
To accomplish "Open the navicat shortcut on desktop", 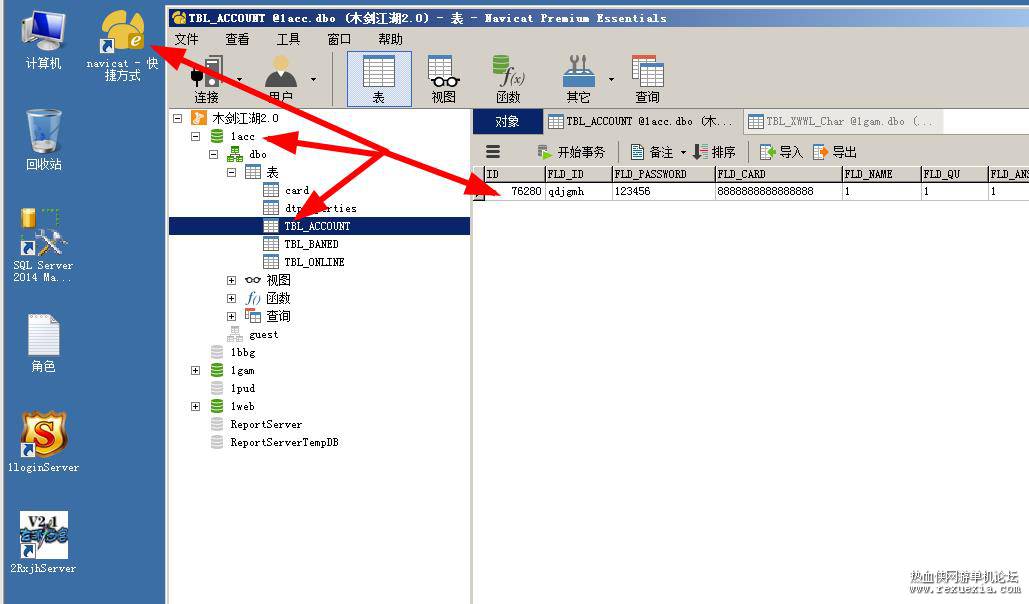I will pos(122,45).
